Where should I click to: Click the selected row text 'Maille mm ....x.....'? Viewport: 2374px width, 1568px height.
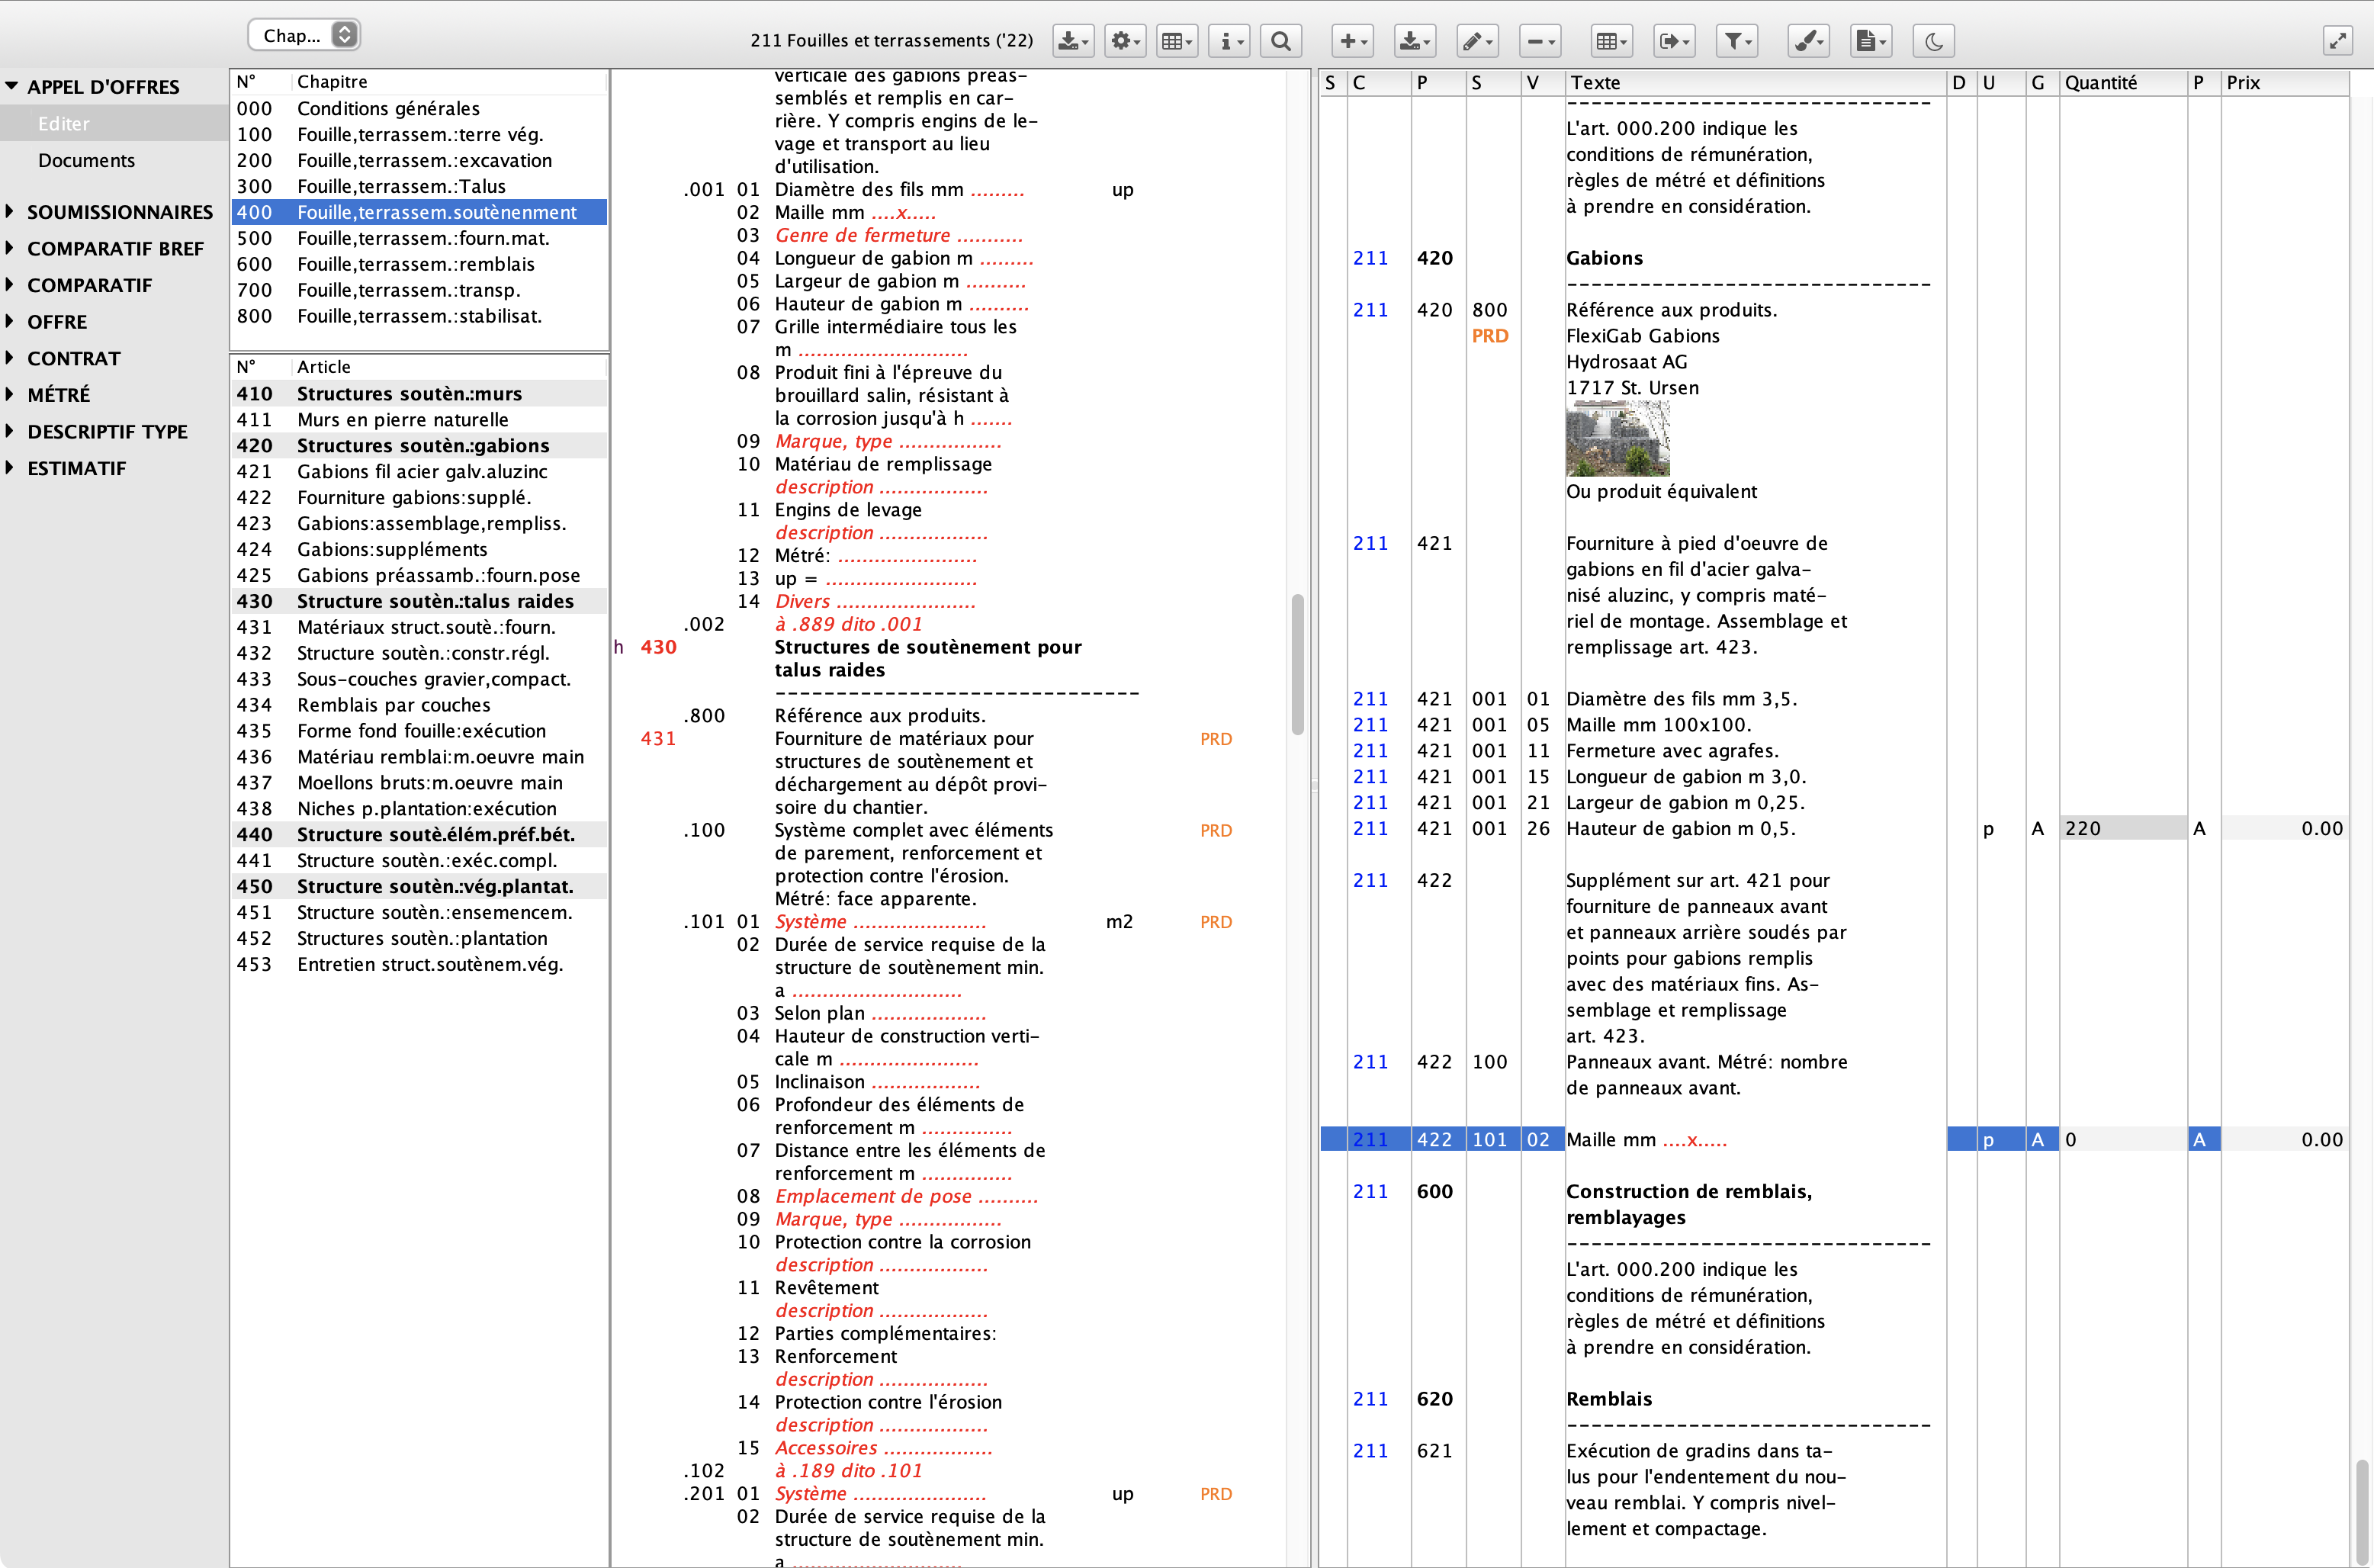click(x=1646, y=1139)
